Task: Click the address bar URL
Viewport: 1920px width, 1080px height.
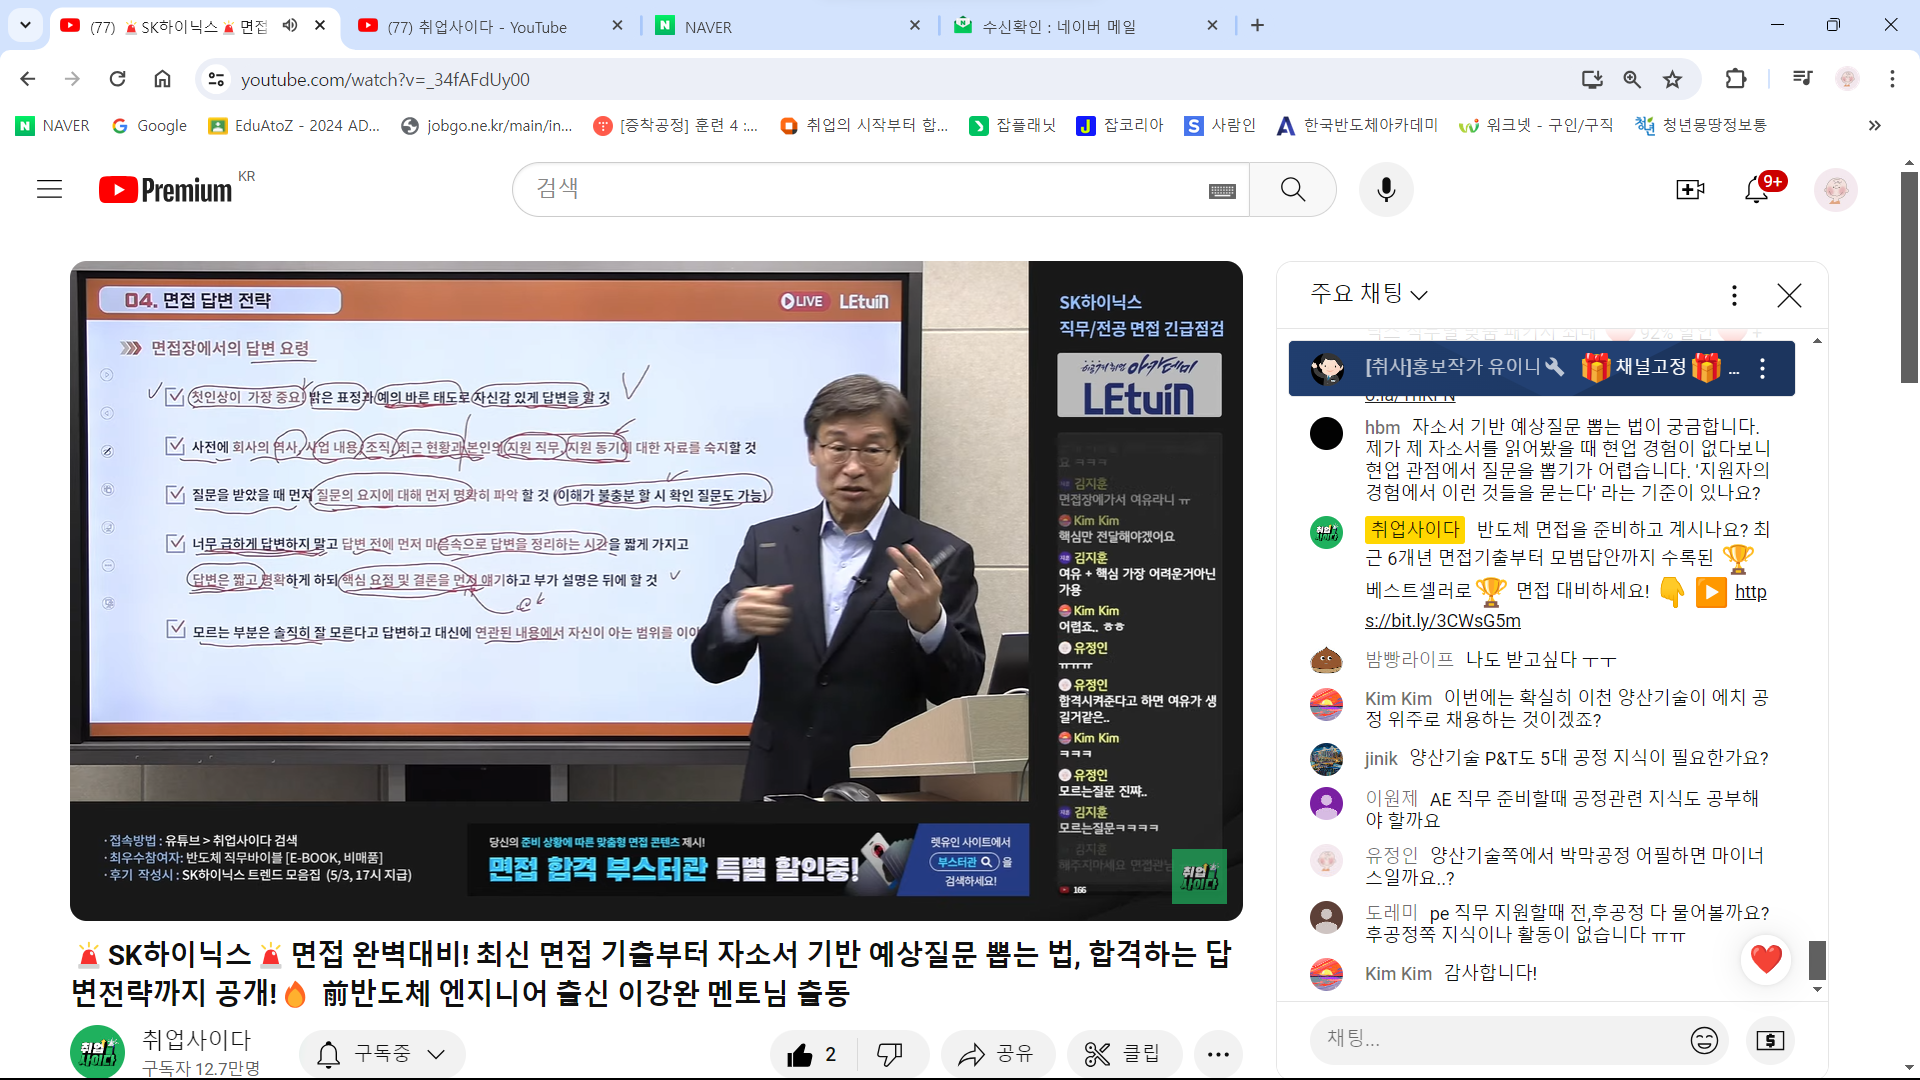Action: click(385, 79)
